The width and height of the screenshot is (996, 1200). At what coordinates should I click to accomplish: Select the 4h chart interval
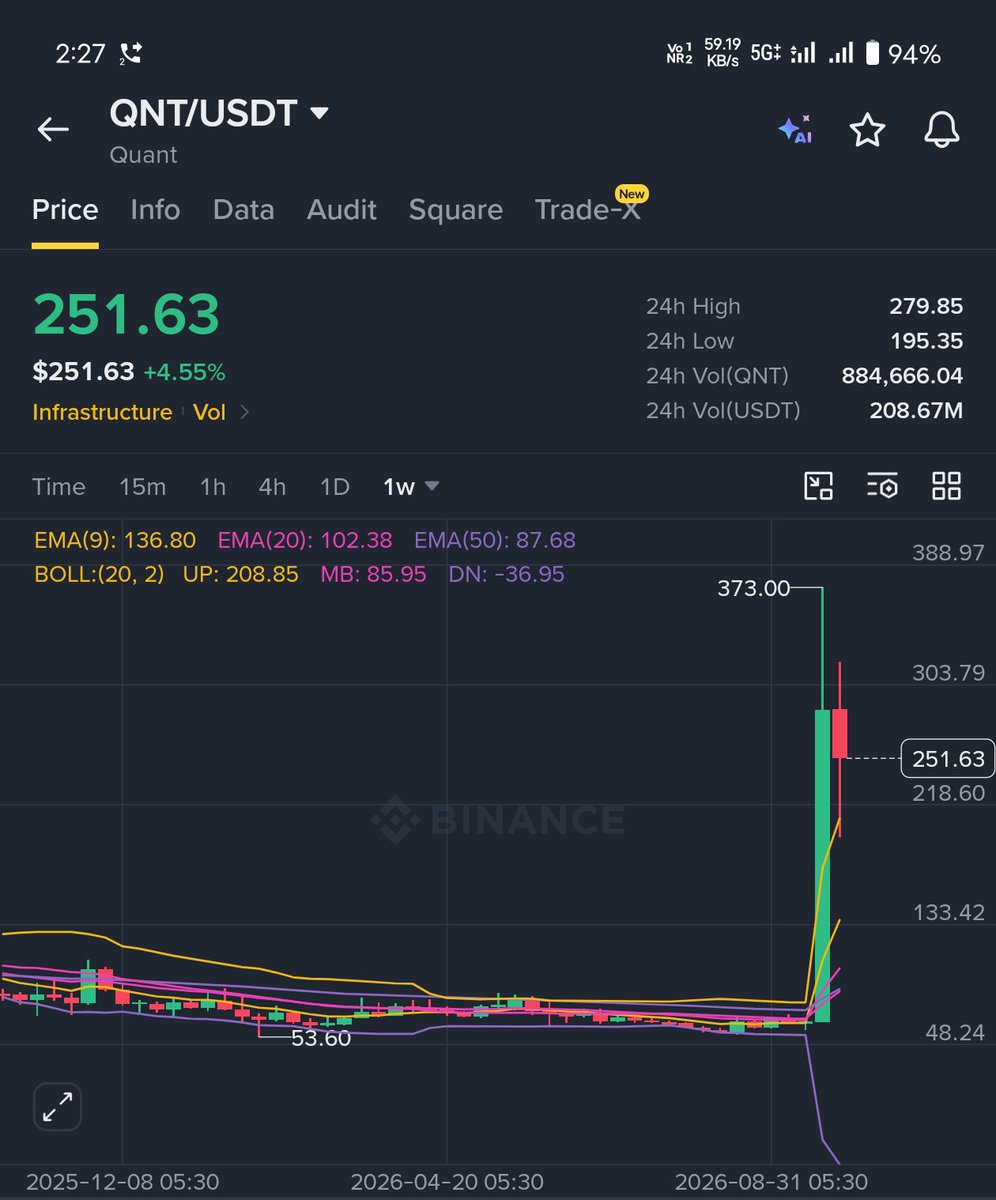pos(272,487)
